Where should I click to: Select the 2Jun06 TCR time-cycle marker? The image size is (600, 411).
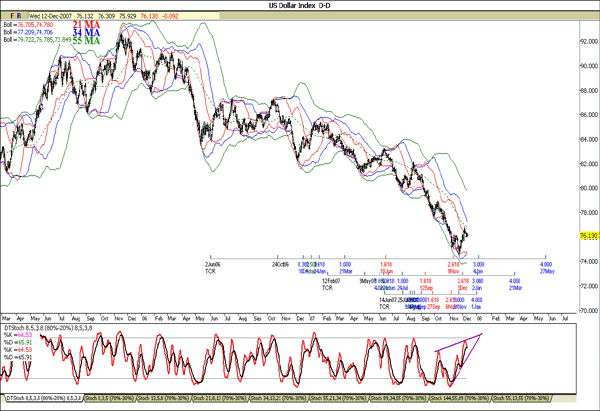[x=212, y=266]
